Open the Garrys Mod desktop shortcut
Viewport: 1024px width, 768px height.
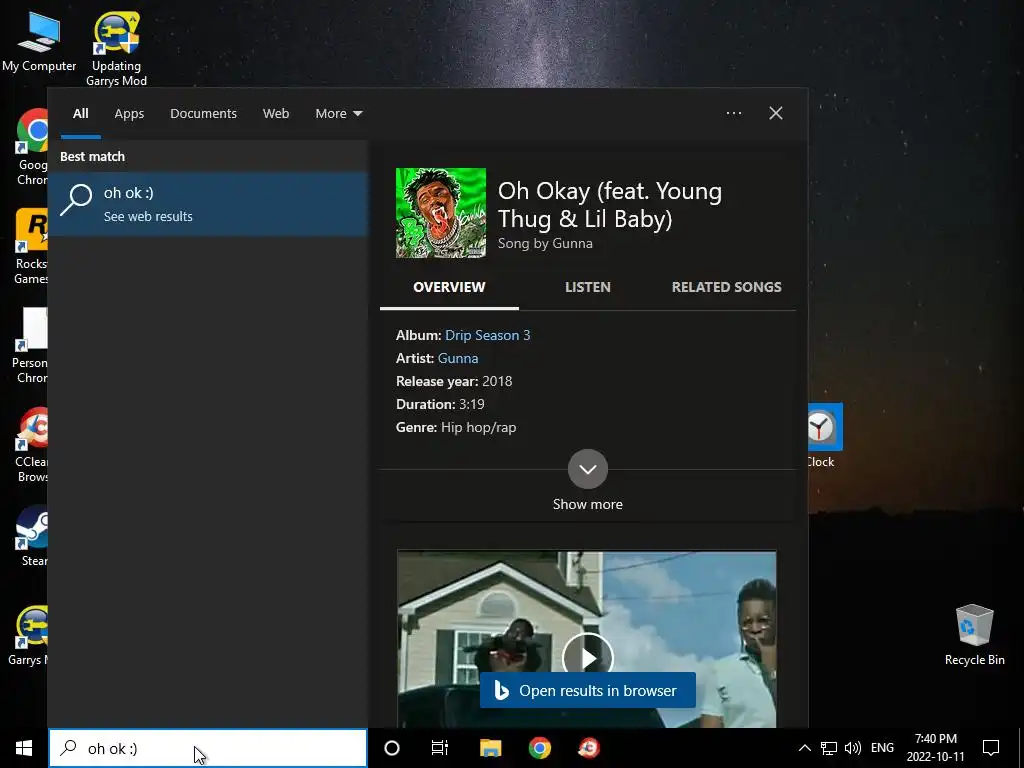pyautogui.click(x=27, y=636)
